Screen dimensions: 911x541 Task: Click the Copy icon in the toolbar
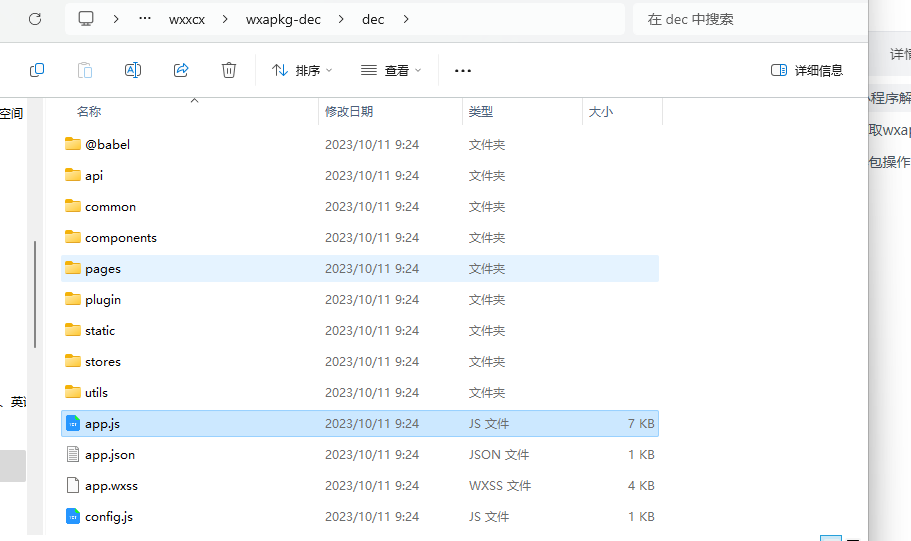click(37, 70)
